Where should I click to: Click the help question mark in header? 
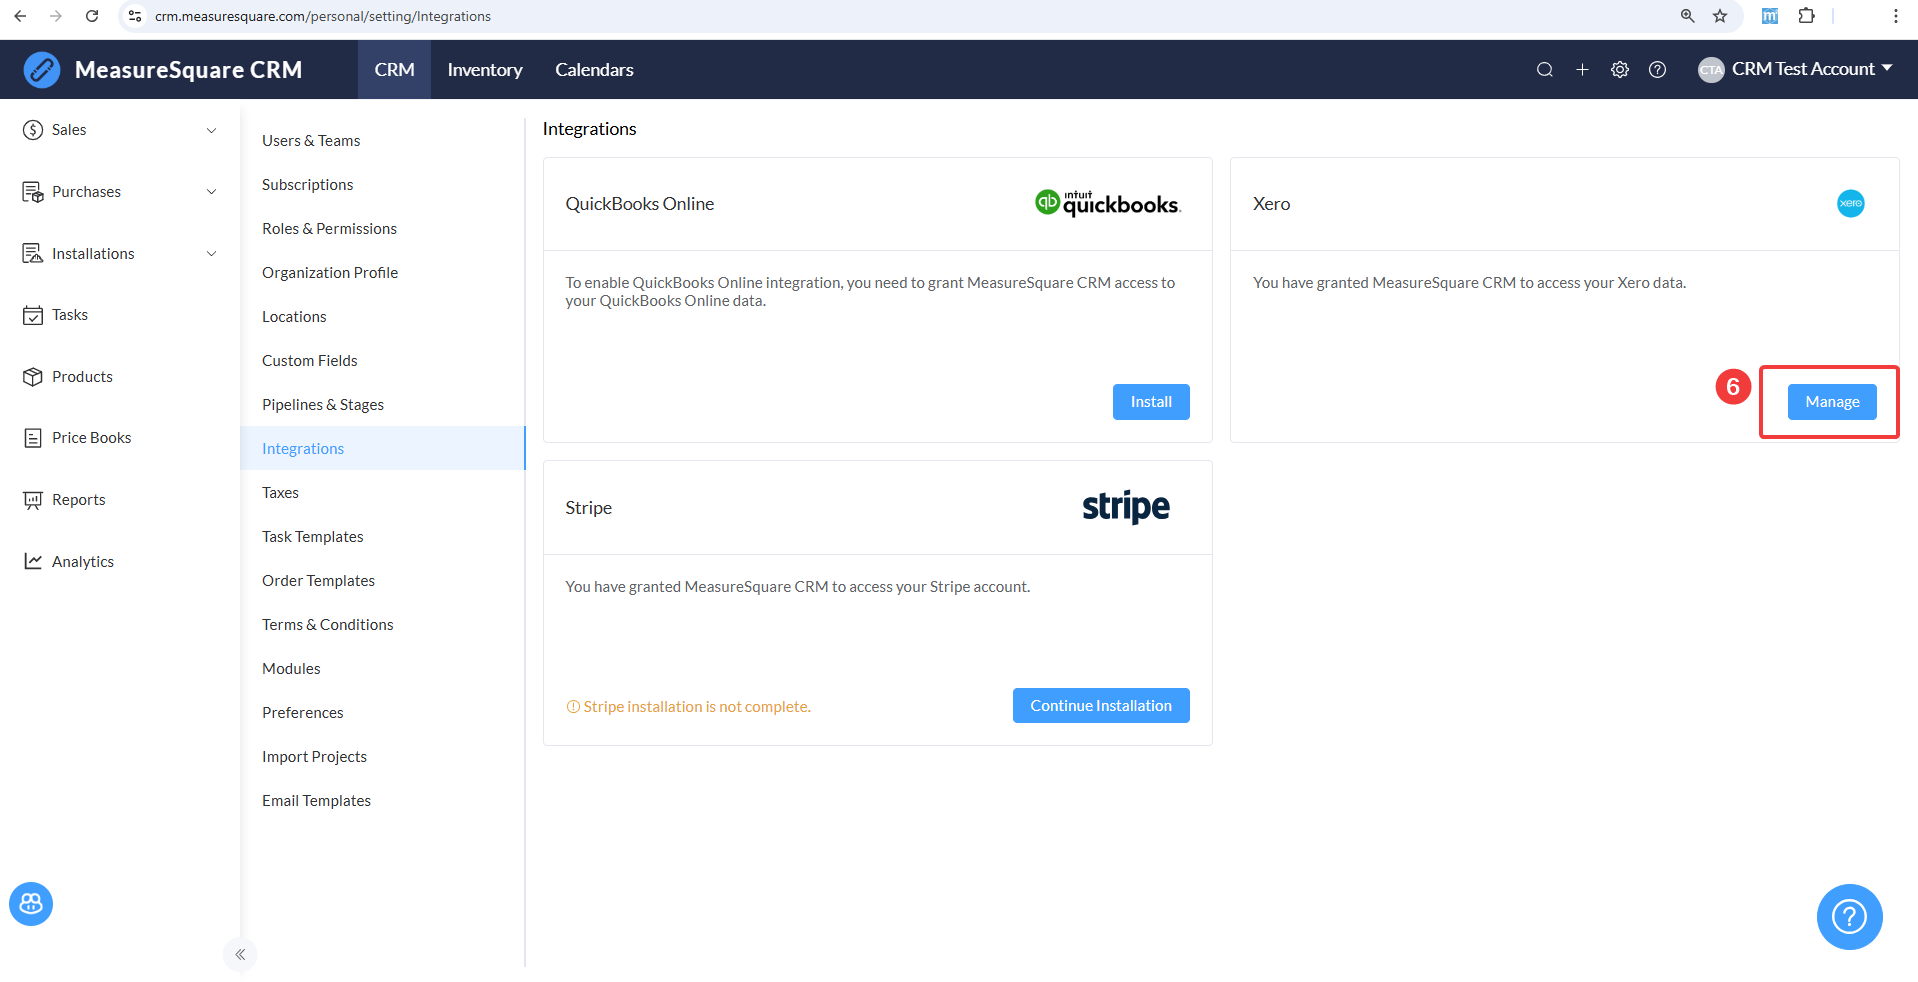1657,69
